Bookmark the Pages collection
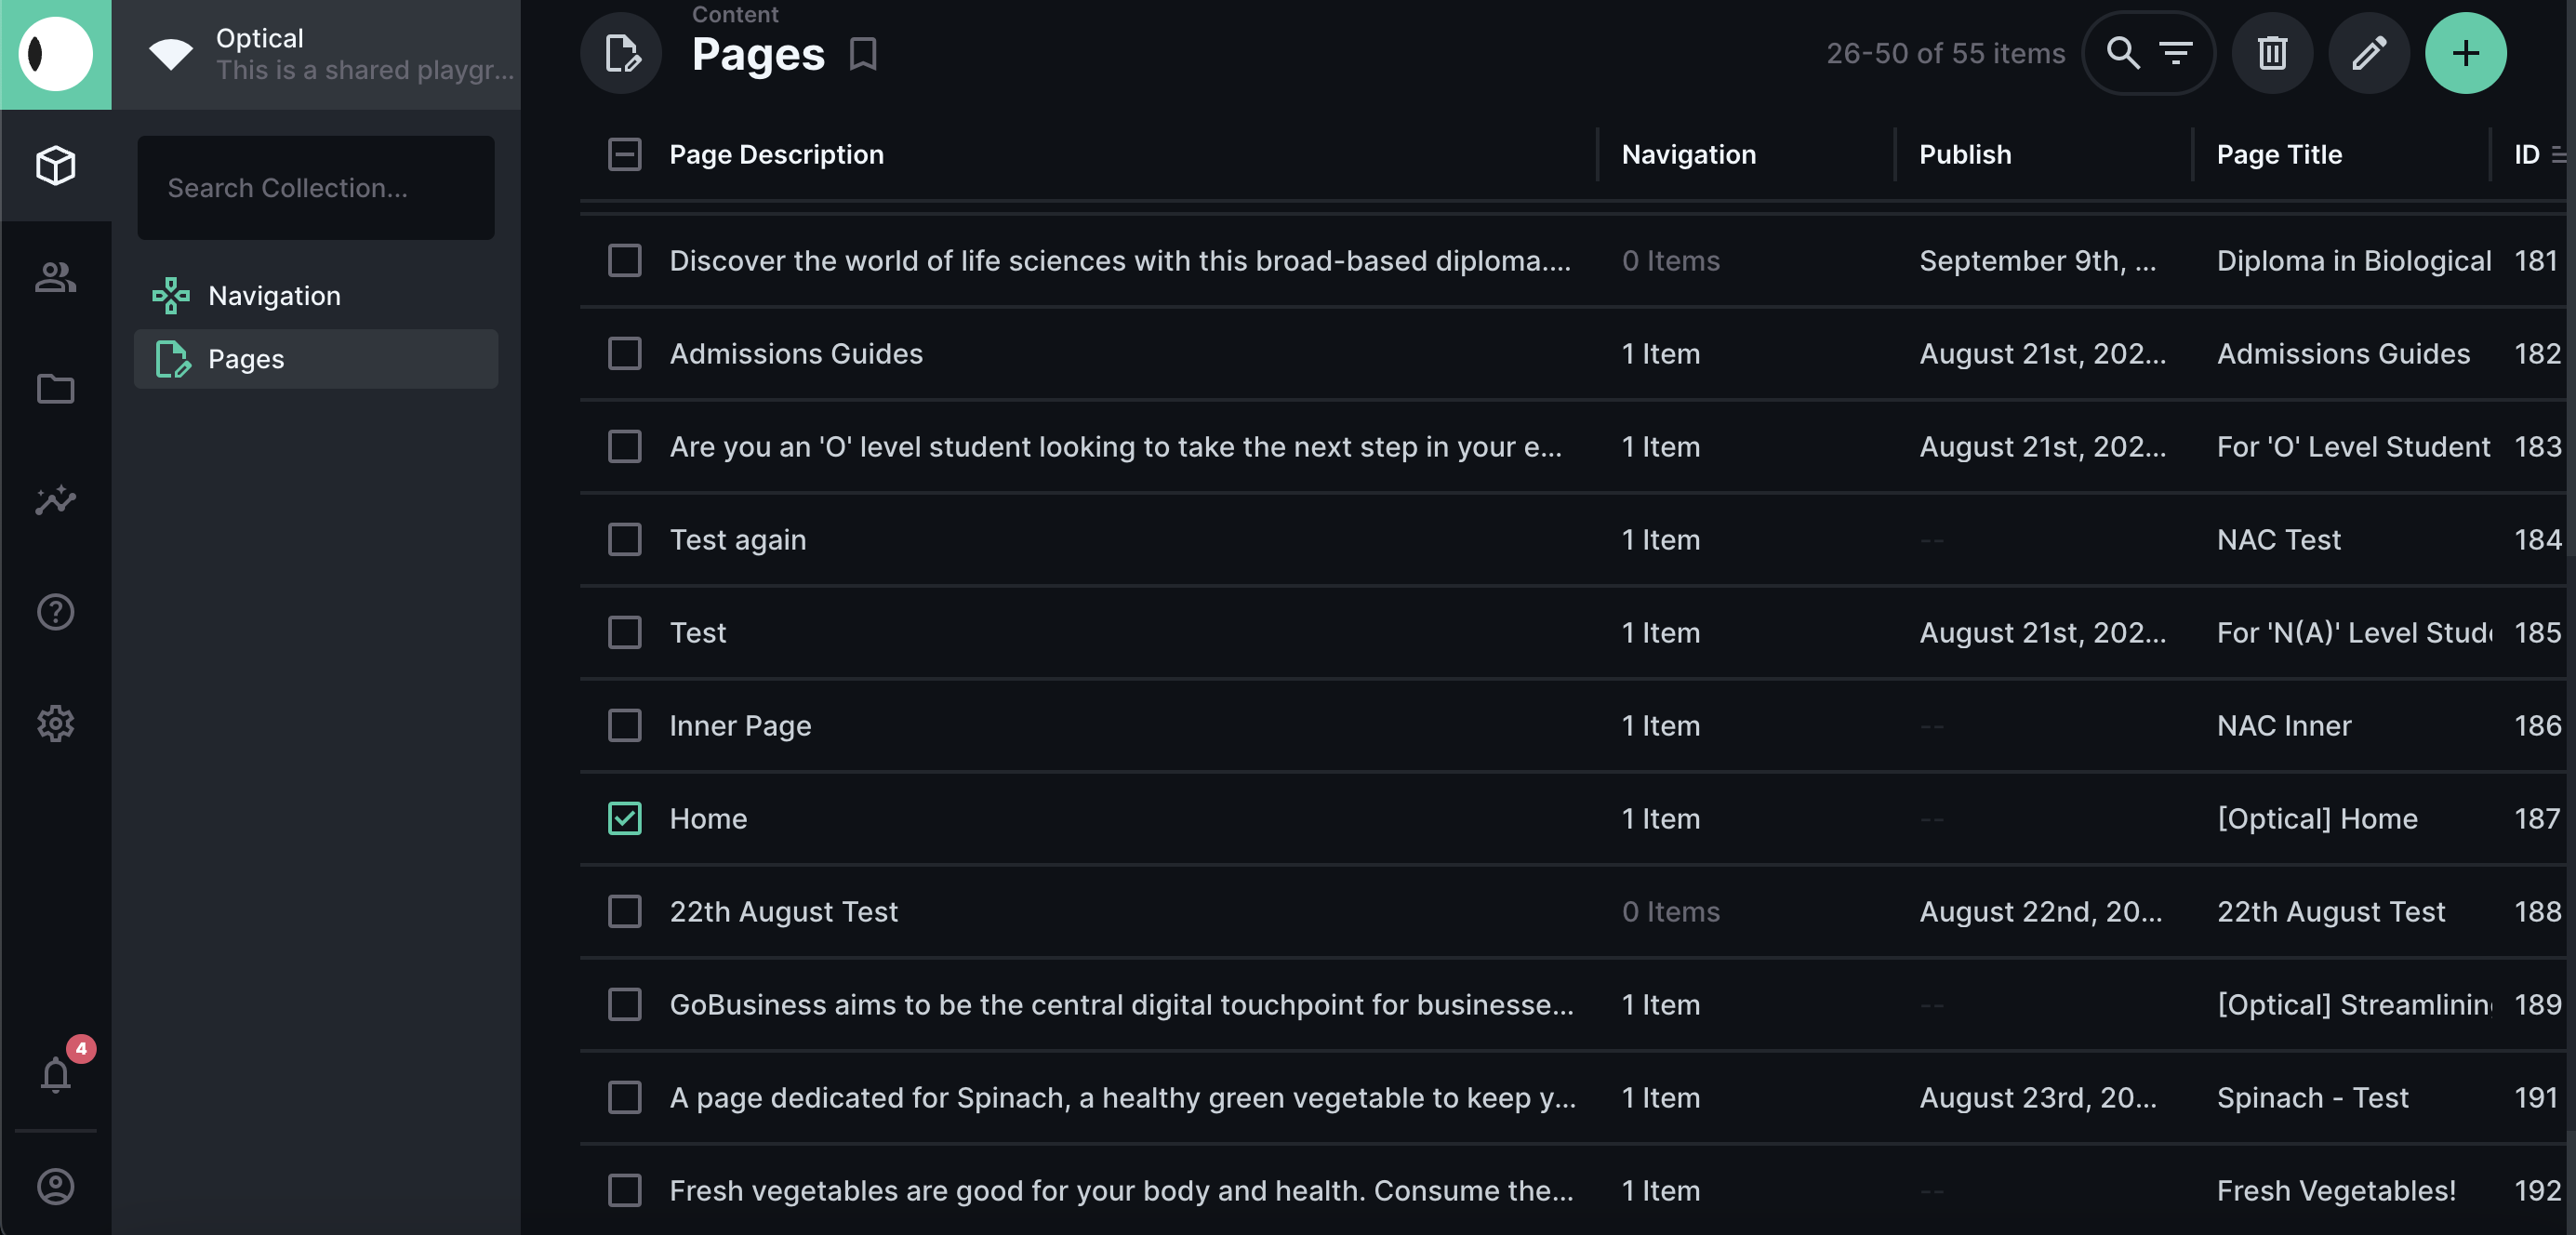The width and height of the screenshot is (2576, 1235). tap(863, 53)
